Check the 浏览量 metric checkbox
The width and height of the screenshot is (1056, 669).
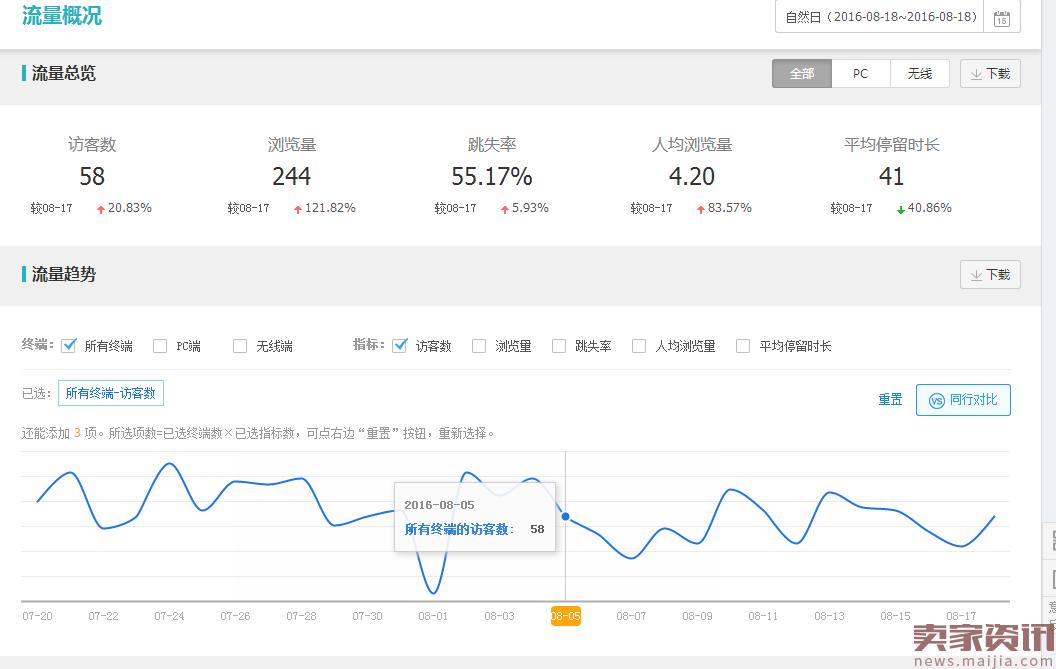click(479, 346)
